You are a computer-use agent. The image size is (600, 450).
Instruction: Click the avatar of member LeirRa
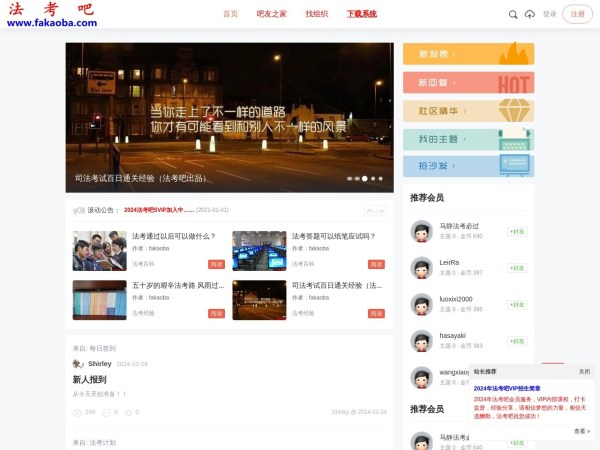(x=421, y=267)
